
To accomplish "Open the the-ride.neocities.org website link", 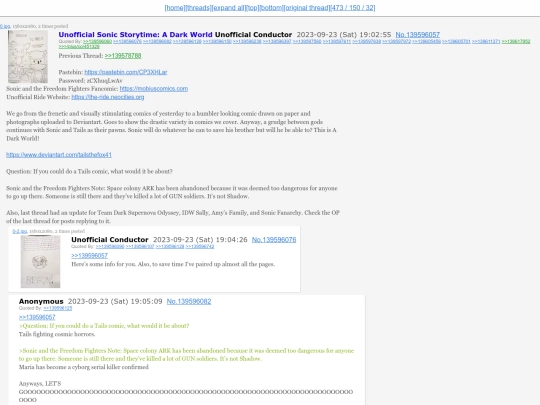I will point(108,97).
